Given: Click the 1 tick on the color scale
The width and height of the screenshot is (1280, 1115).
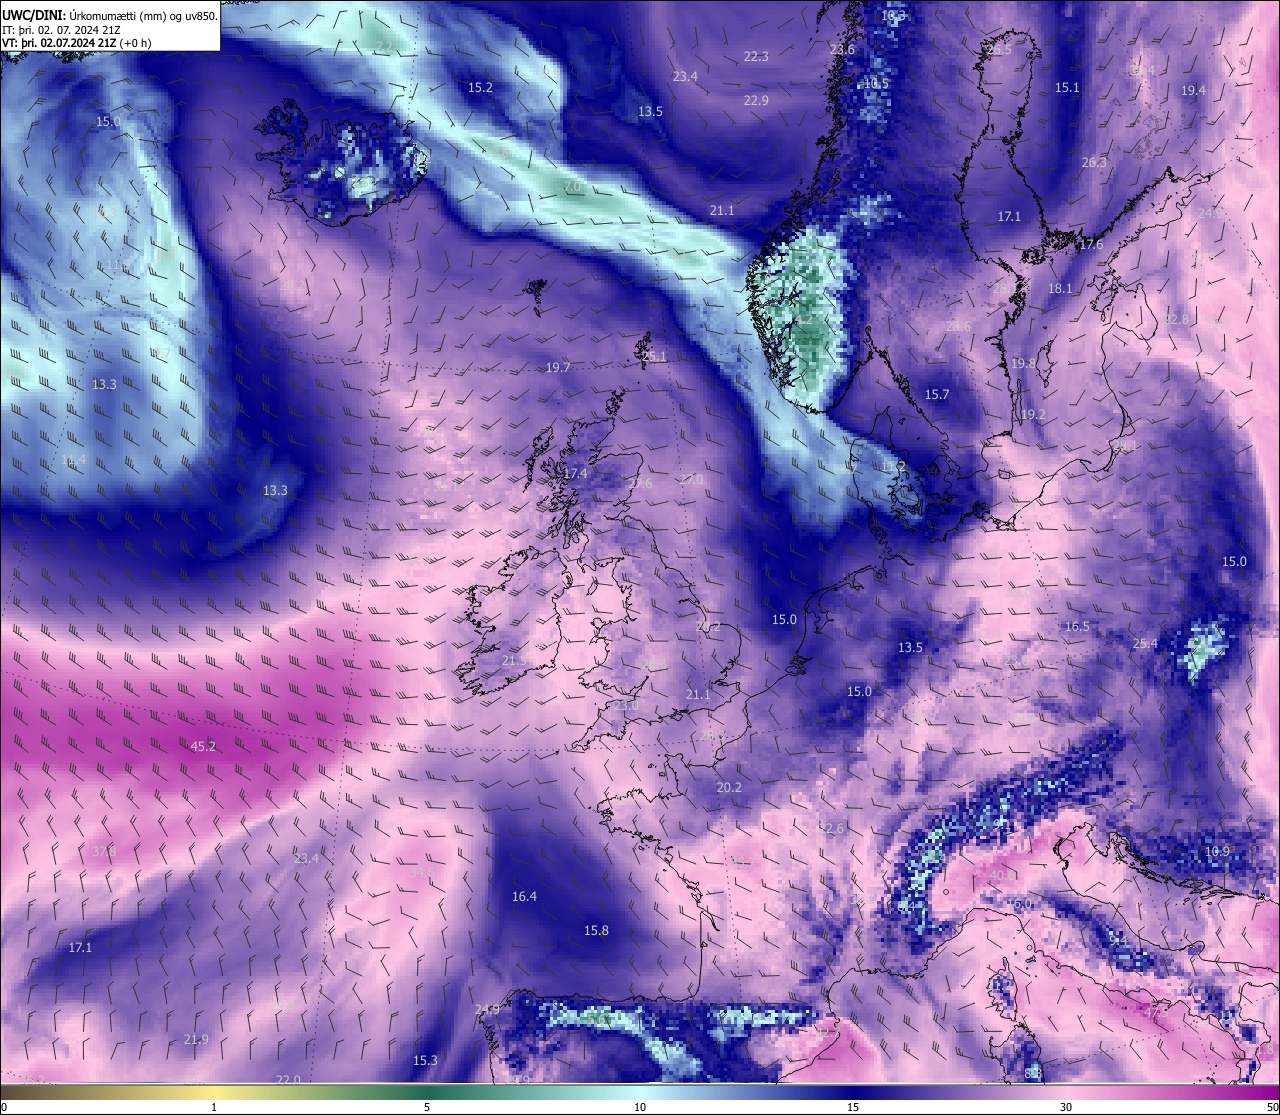Looking at the screenshot, I should (x=214, y=1107).
